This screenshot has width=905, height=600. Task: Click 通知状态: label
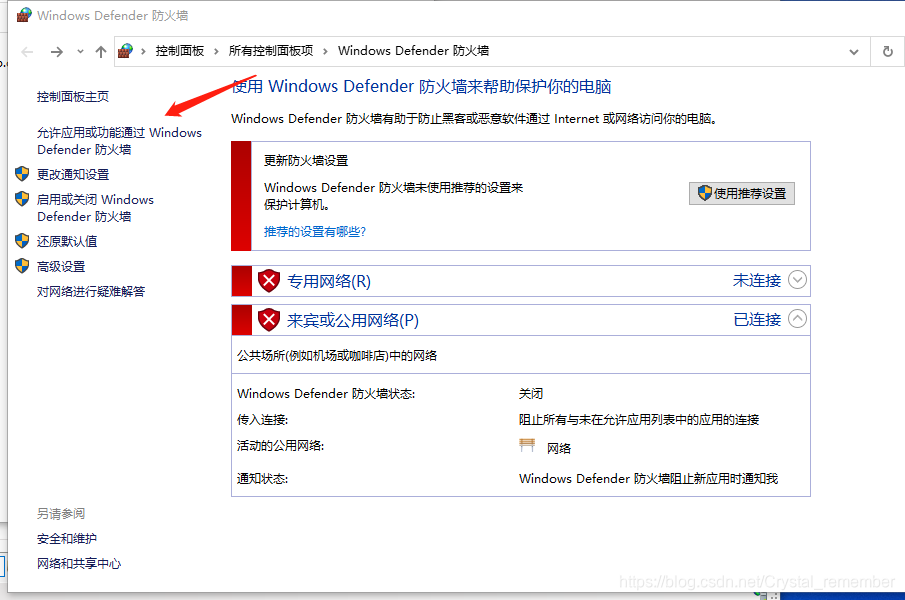[x=263, y=478]
